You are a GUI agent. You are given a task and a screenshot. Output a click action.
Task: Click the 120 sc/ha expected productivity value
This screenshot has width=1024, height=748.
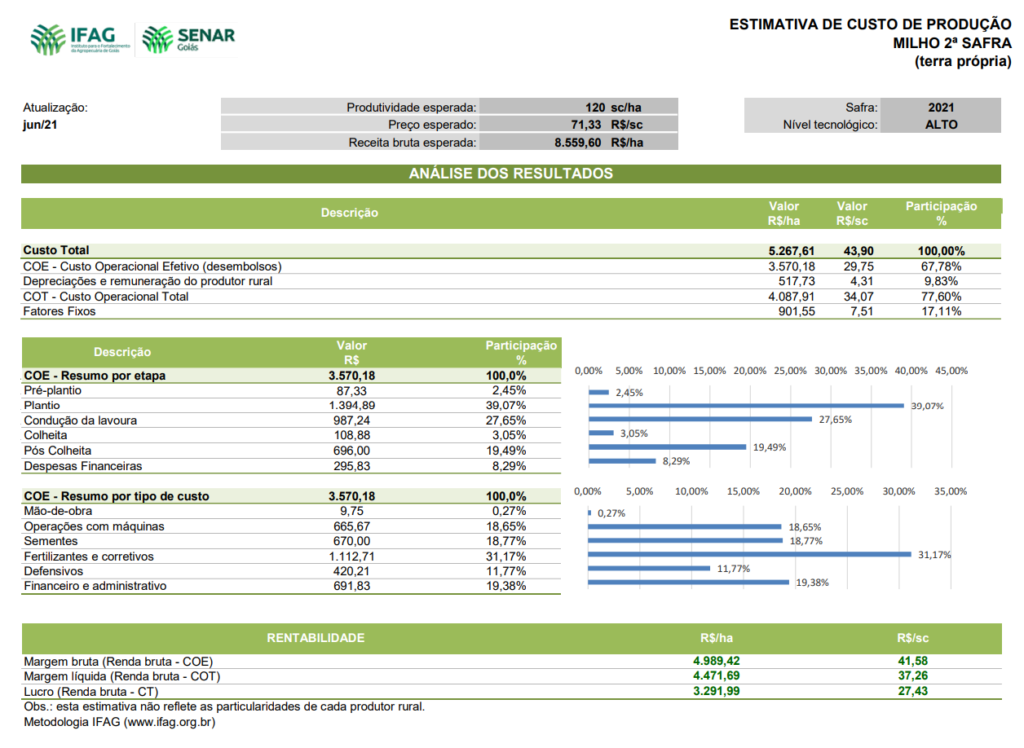tap(613, 107)
